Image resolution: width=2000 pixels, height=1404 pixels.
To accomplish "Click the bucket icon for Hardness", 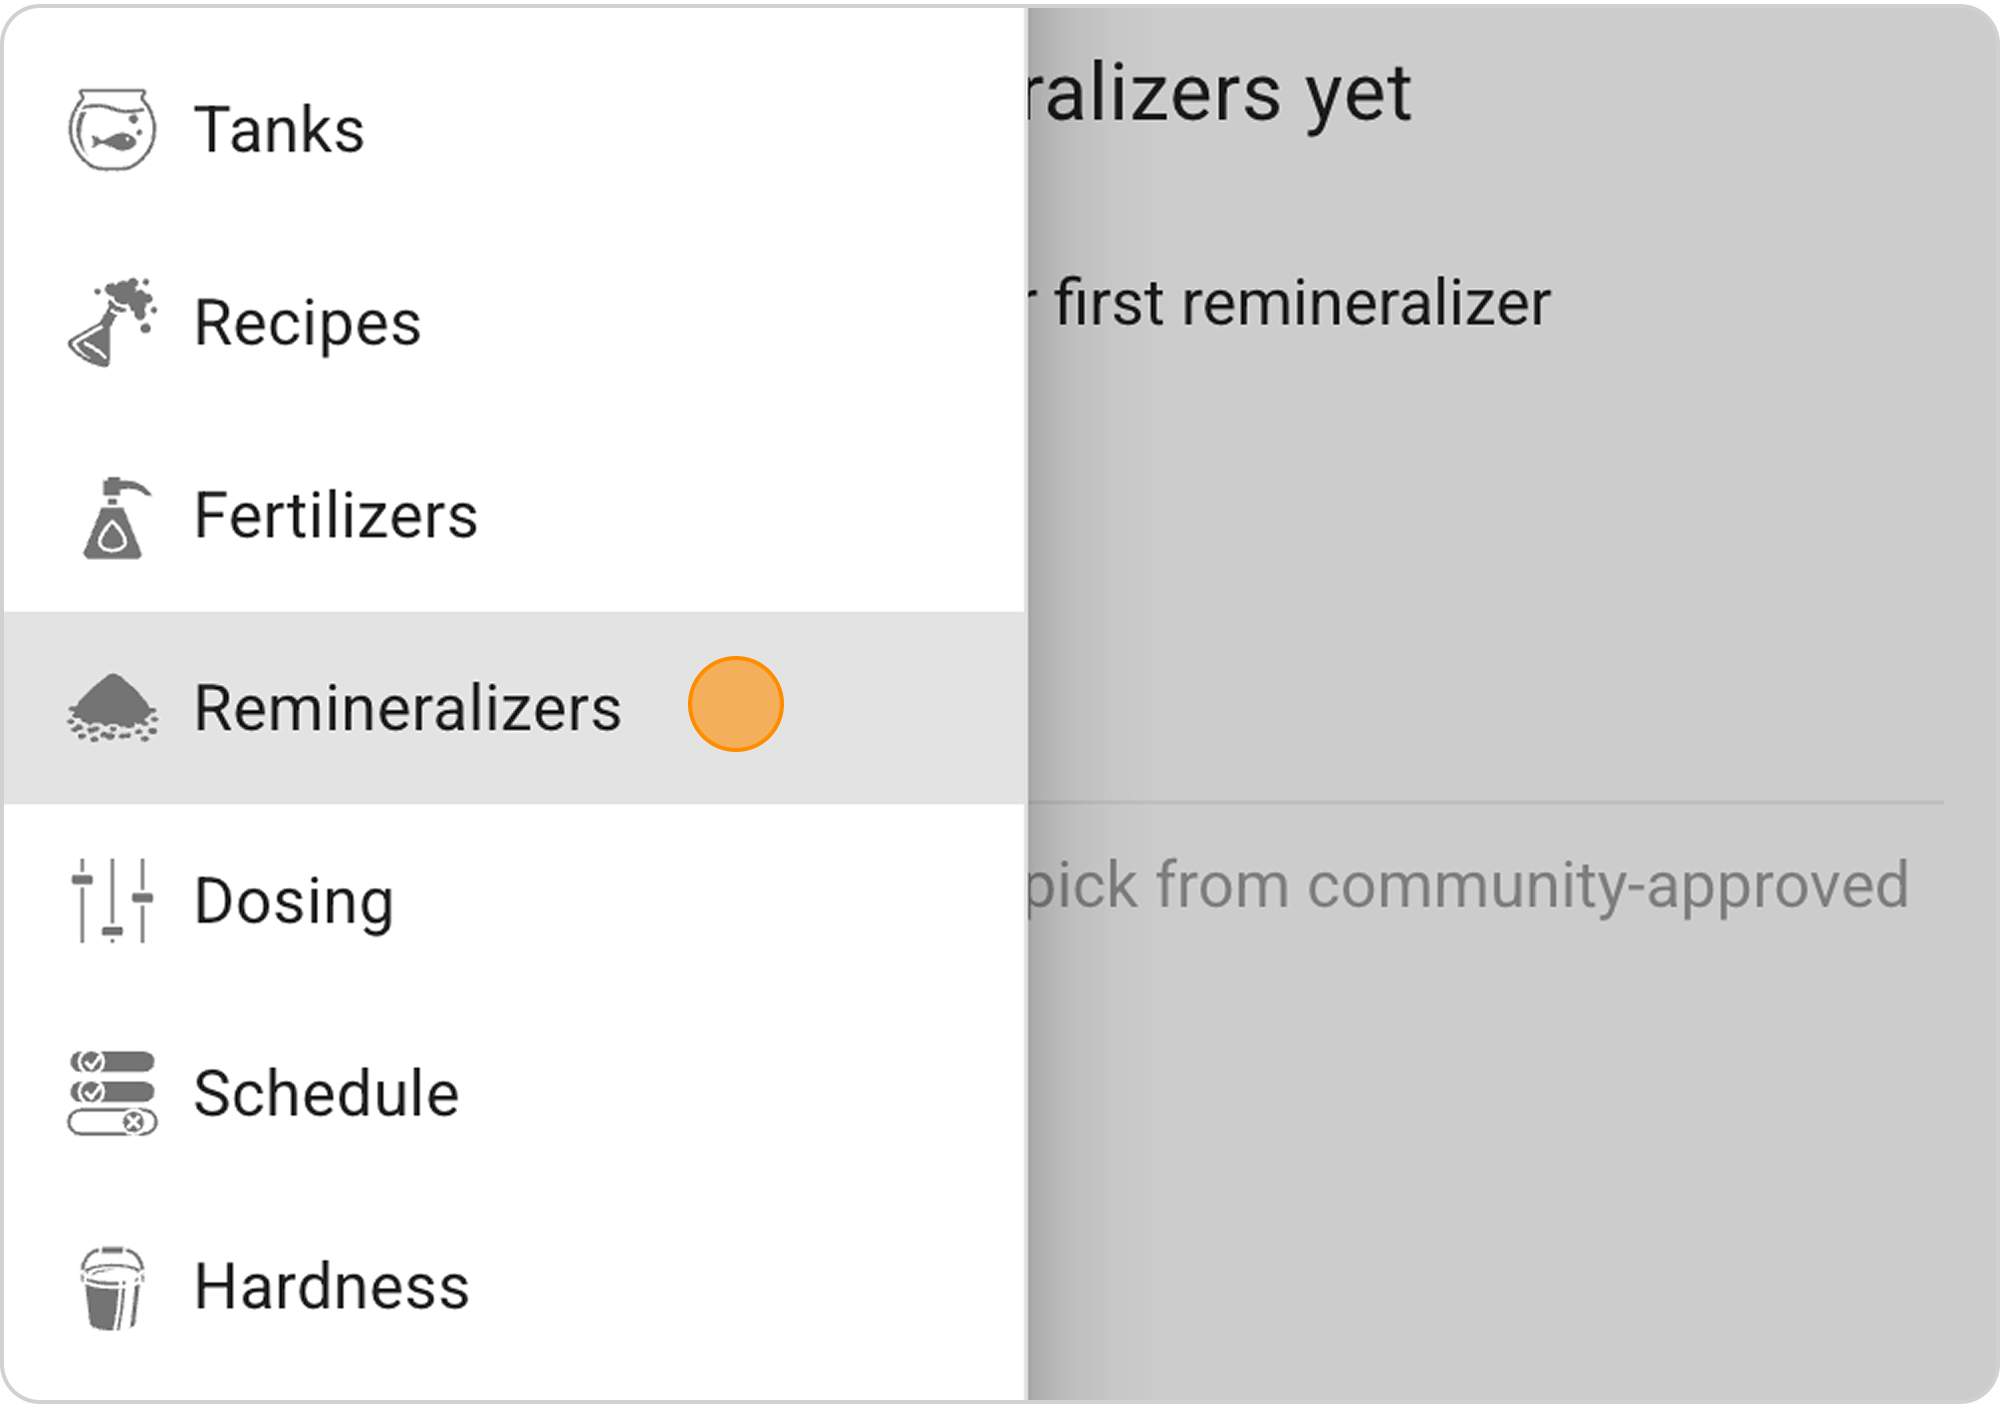I will [x=112, y=1287].
